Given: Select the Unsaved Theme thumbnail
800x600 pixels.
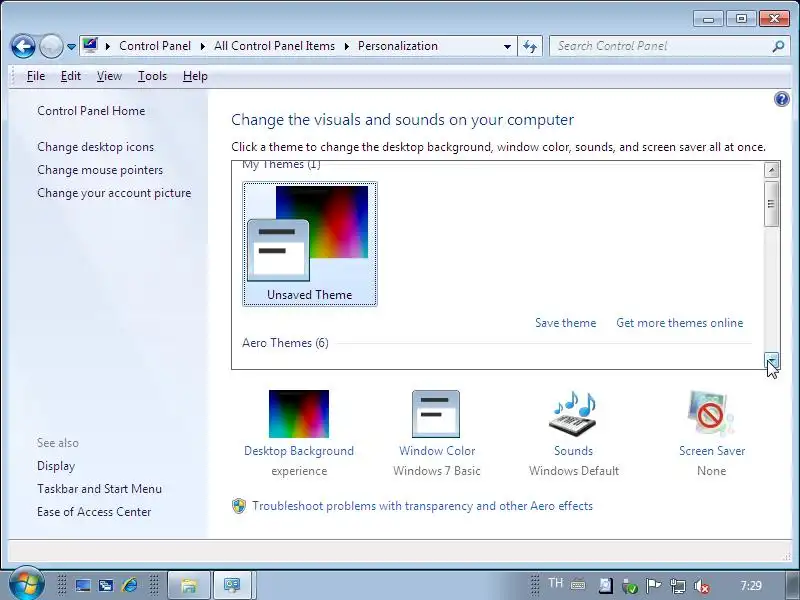Looking at the screenshot, I should [310, 244].
